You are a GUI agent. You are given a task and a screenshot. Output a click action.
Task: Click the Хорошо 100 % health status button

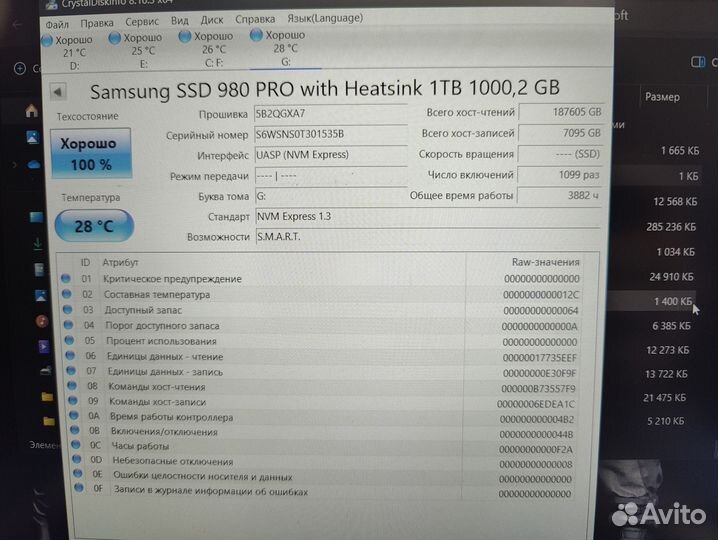pos(91,154)
